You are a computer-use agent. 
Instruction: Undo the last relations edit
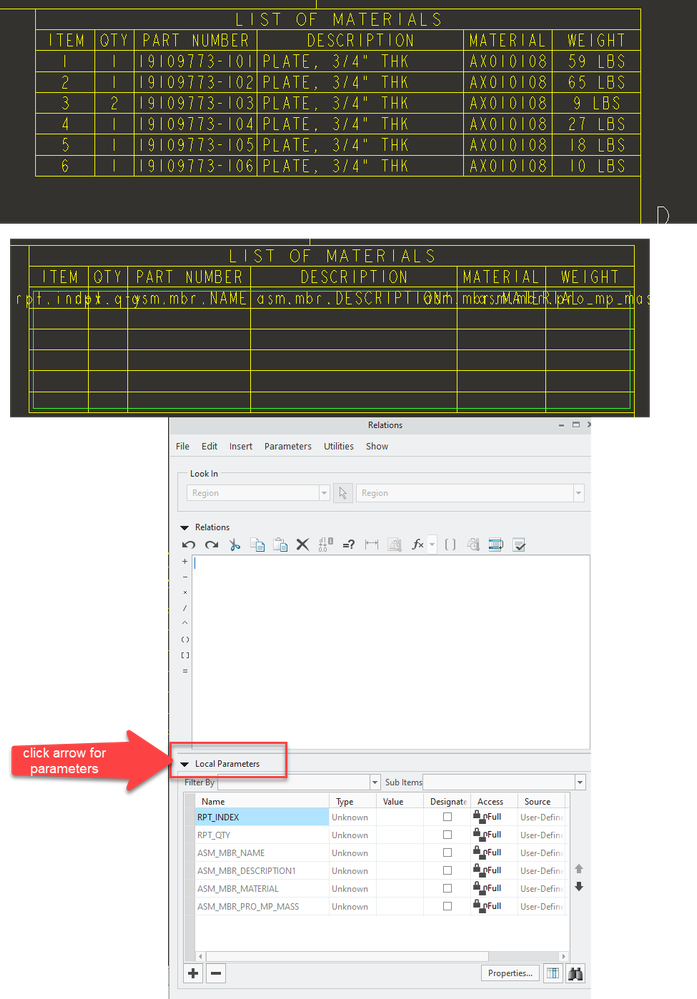[x=189, y=545]
